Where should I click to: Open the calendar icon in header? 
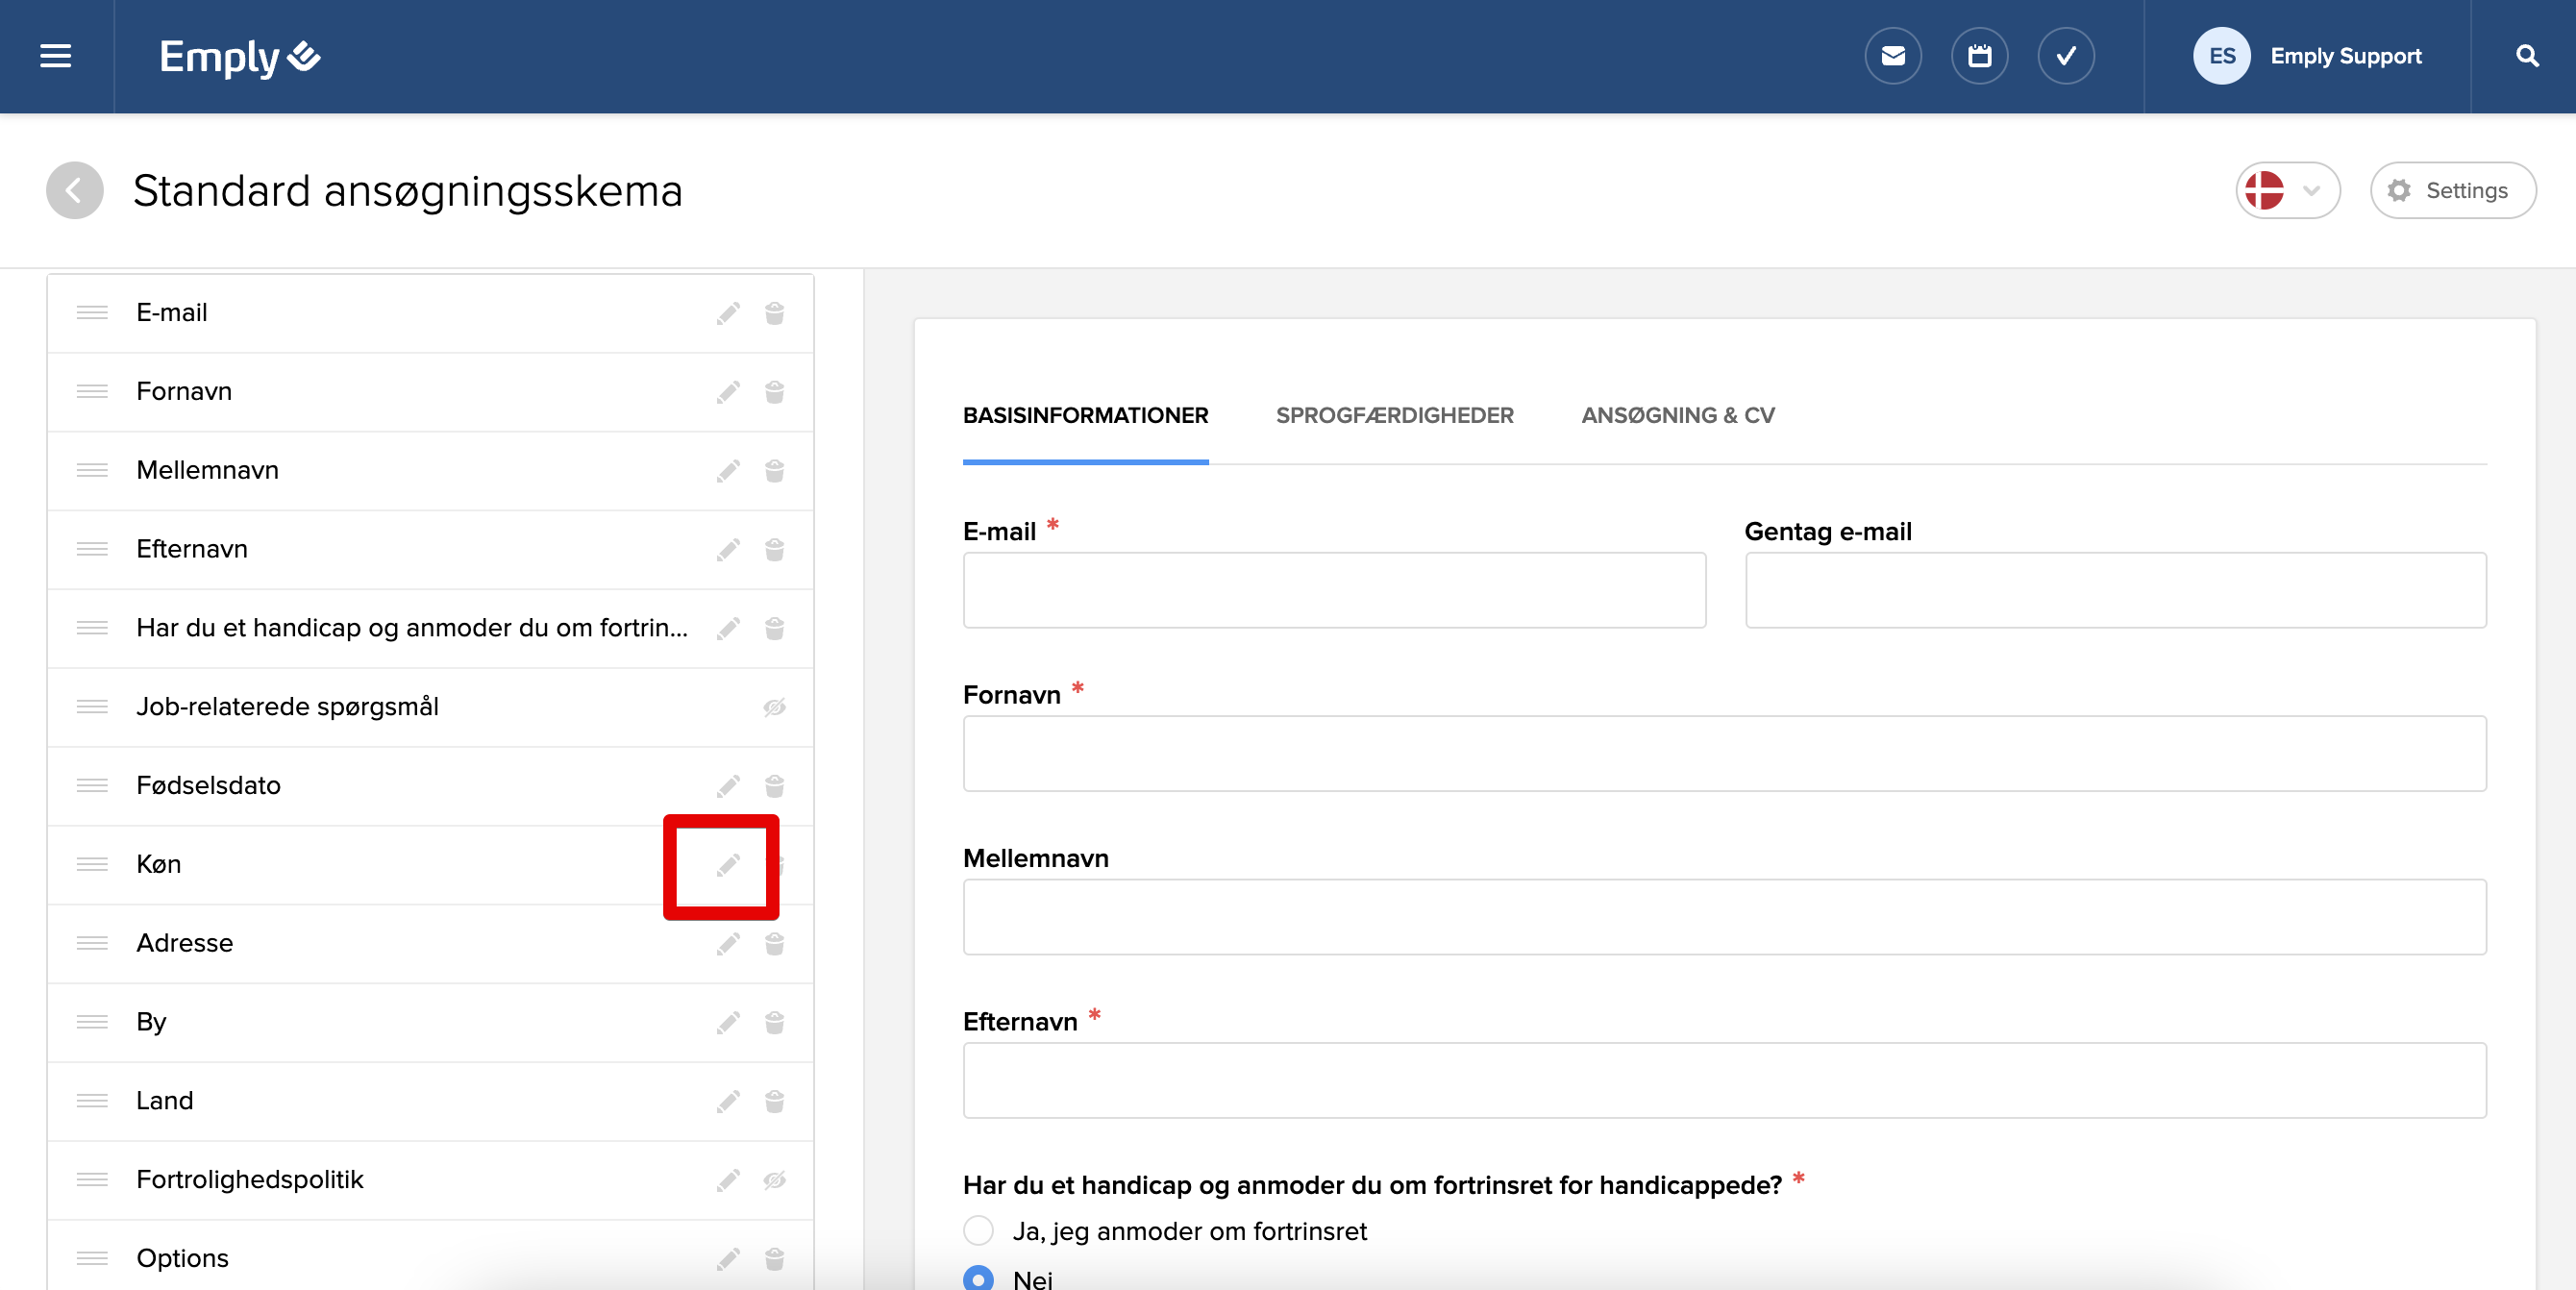click(1979, 56)
